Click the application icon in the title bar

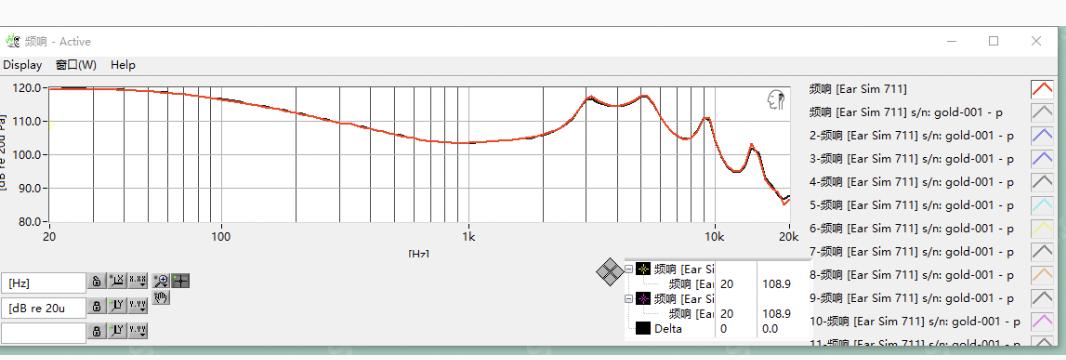pos(12,41)
